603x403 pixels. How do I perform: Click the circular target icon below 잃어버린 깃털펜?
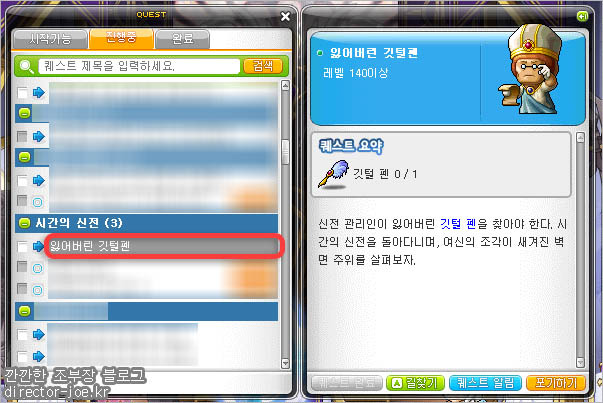tap(37, 268)
